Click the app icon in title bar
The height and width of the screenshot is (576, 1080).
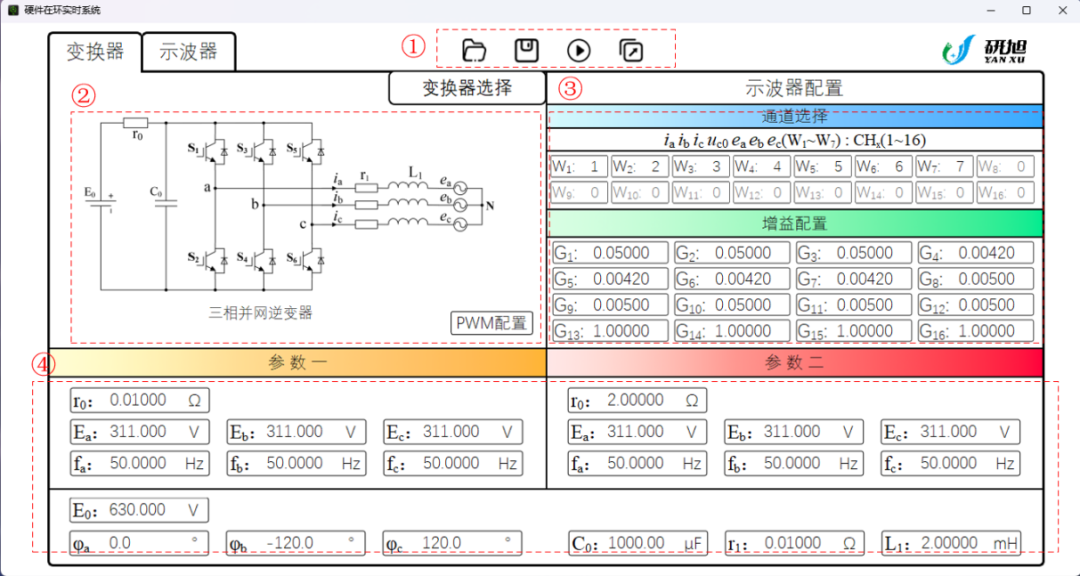(x=13, y=10)
